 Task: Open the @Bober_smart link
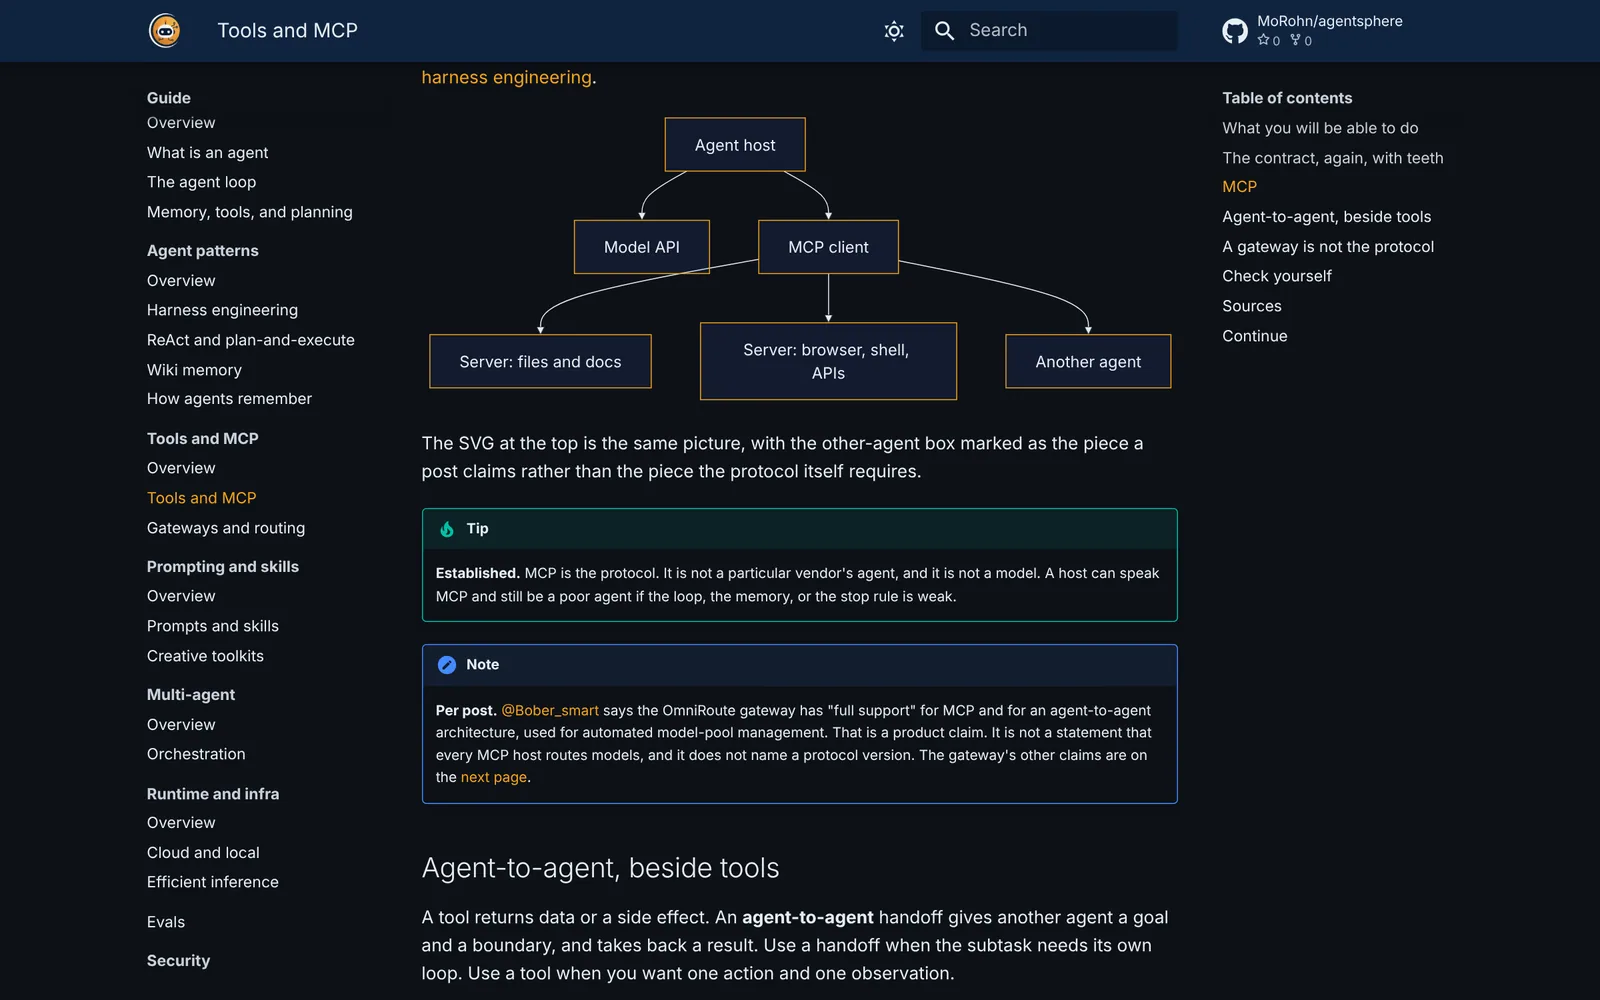(550, 710)
